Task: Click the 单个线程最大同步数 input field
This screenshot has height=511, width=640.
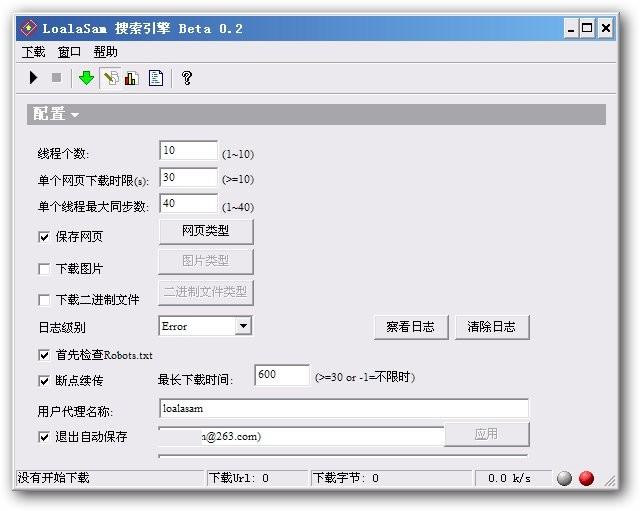Action: click(188, 203)
